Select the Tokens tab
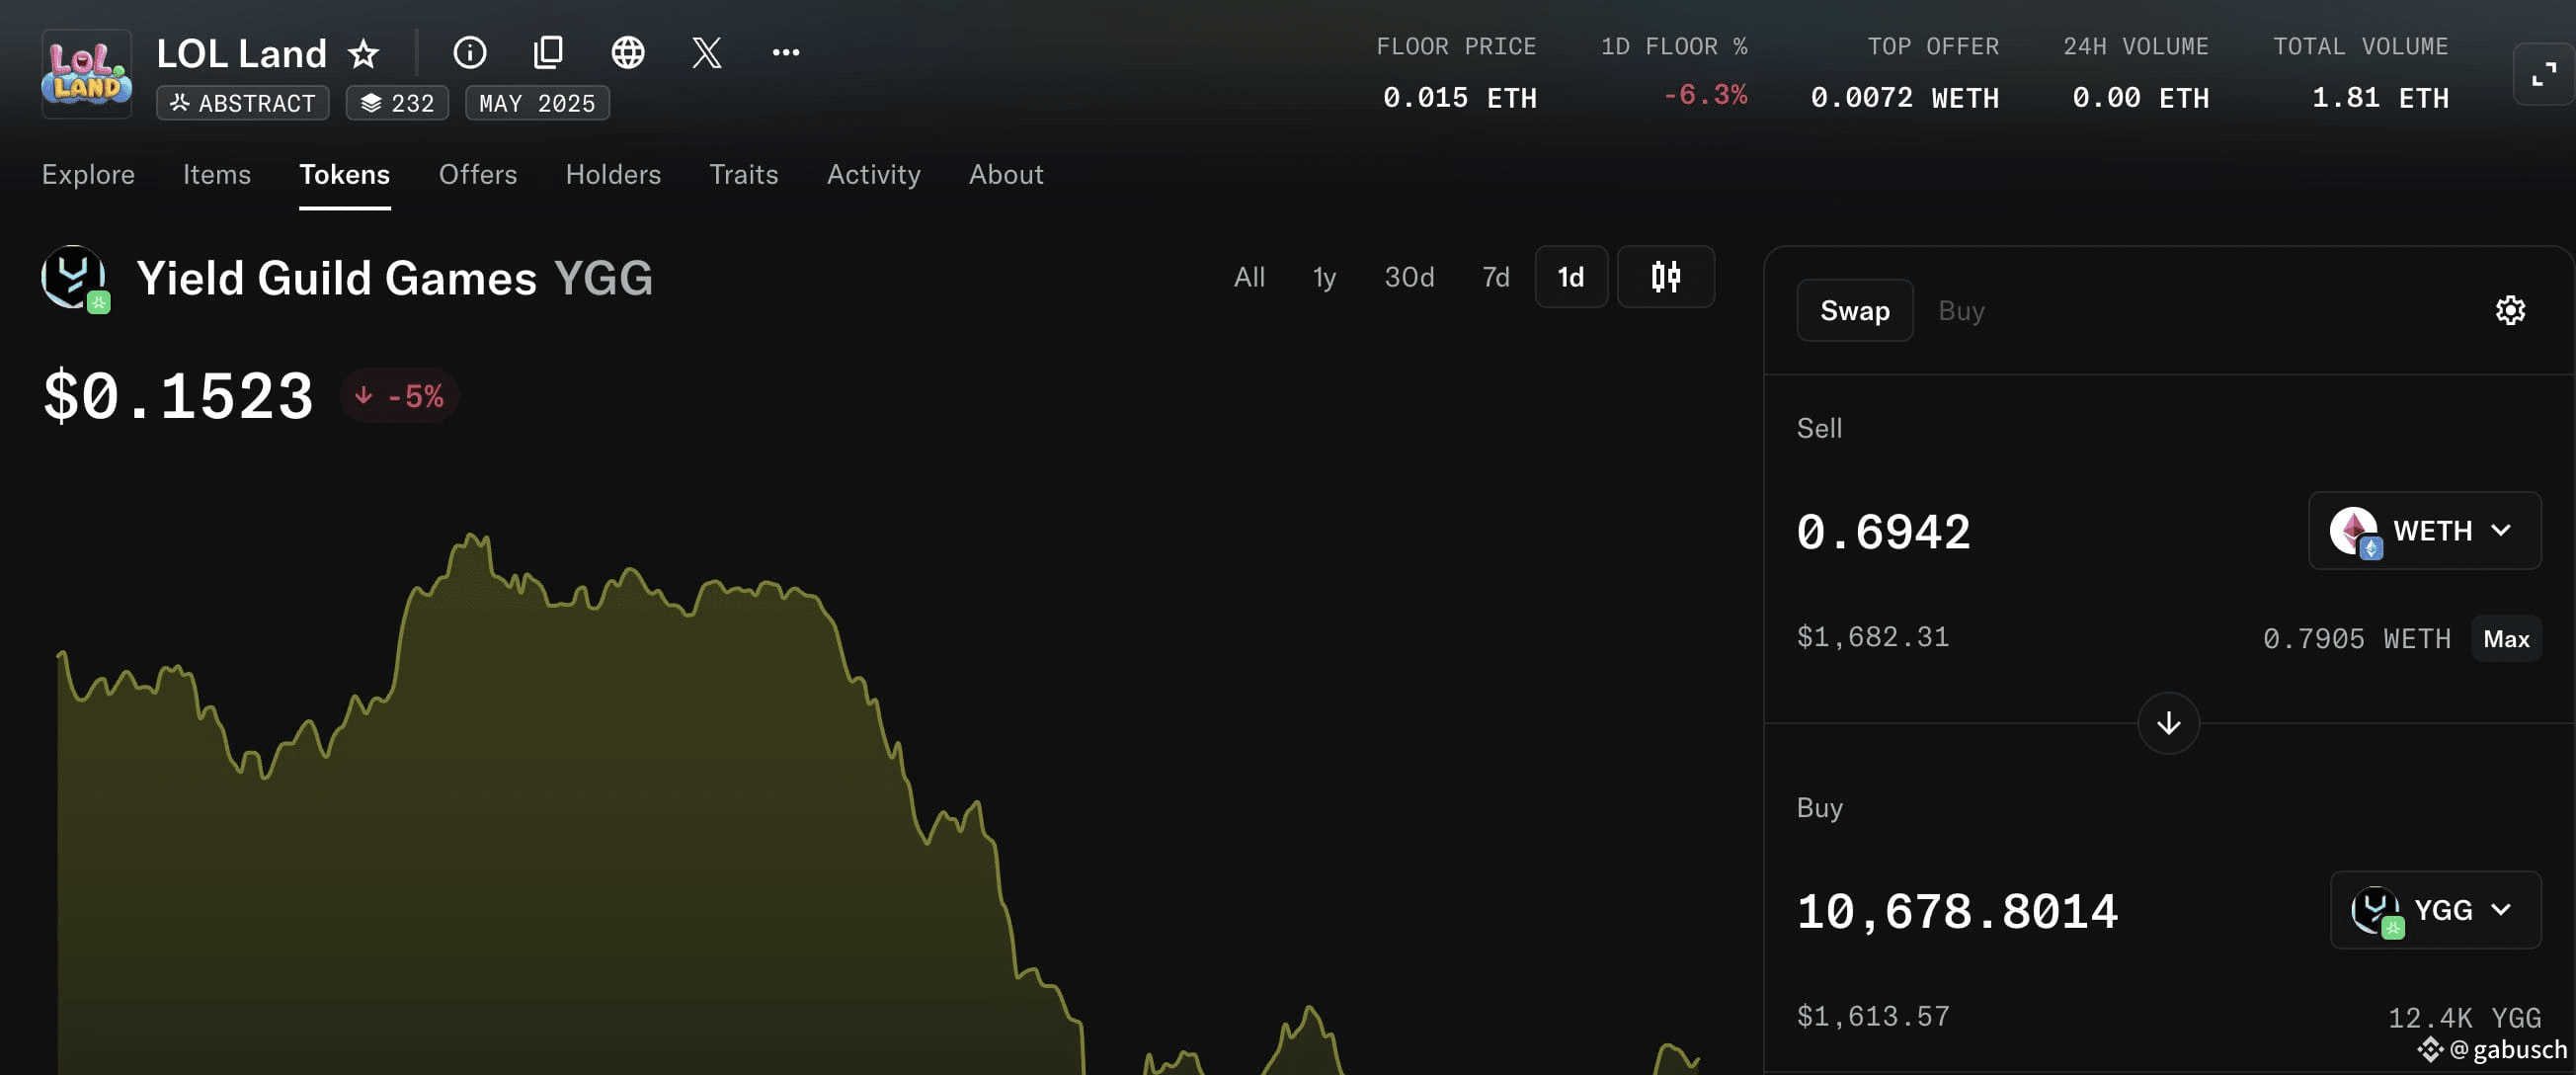Viewport: 2576px width, 1075px height. click(345, 174)
